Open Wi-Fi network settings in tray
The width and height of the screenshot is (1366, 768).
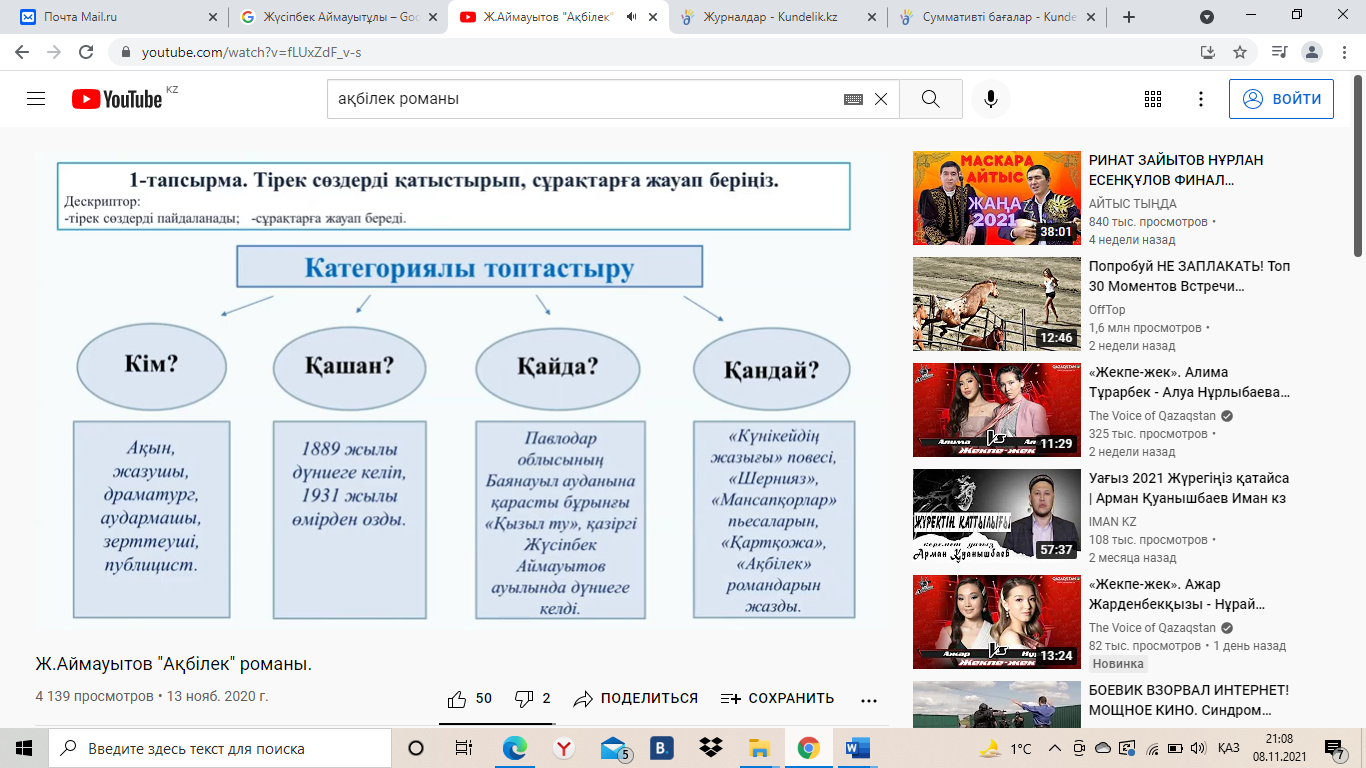click(1151, 749)
